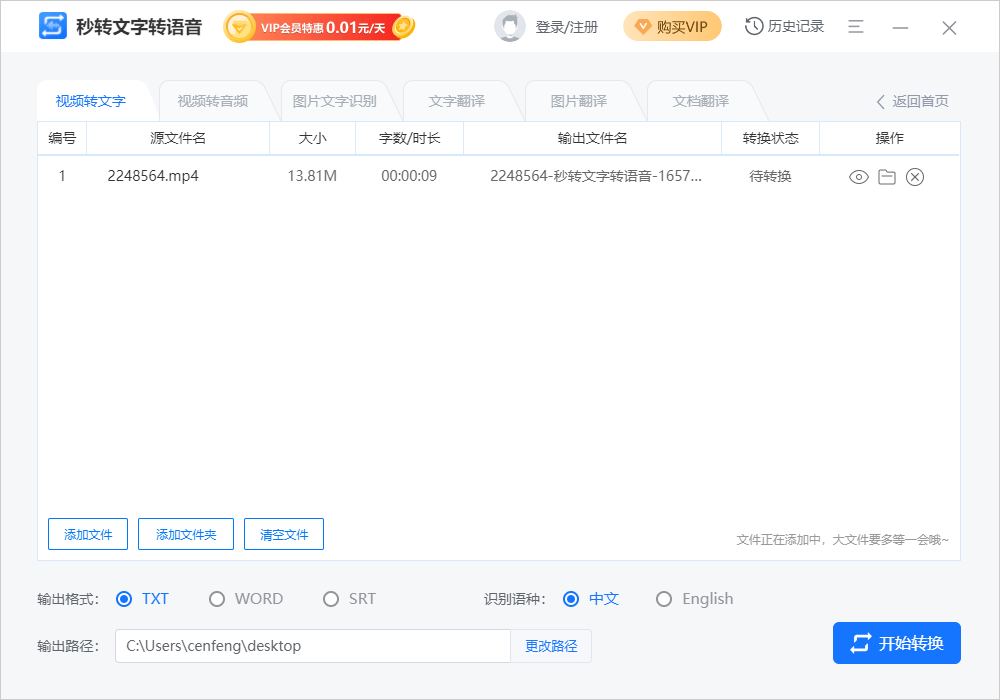1000x700 pixels.
Task: Open the VIP 0.01元/天 promotion banner
Action: [320, 27]
